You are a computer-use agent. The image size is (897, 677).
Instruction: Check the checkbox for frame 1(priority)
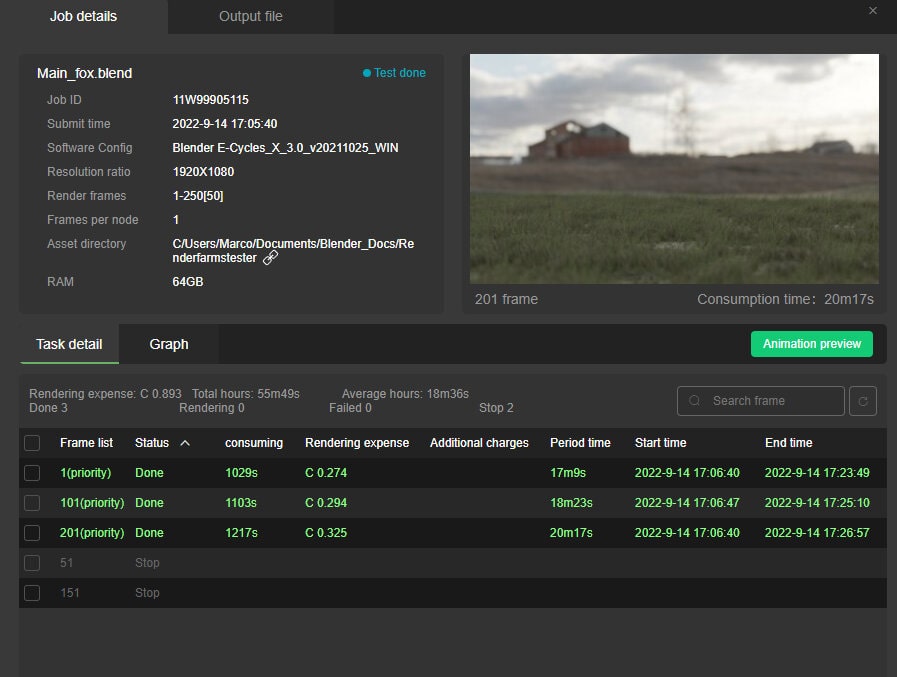coord(31,472)
